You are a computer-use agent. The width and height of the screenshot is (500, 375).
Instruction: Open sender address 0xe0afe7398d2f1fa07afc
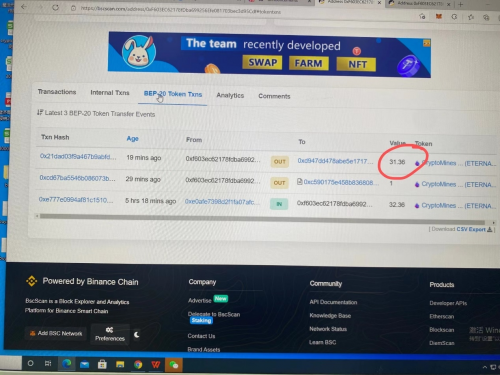tap(222, 202)
